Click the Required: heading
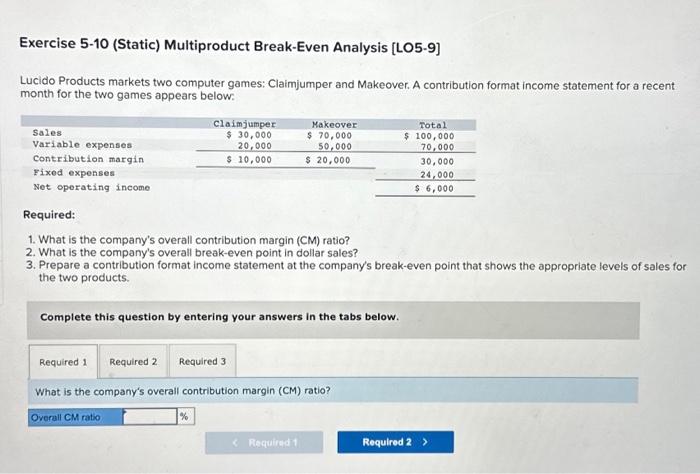The height and width of the screenshot is (474, 700). (49, 215)
